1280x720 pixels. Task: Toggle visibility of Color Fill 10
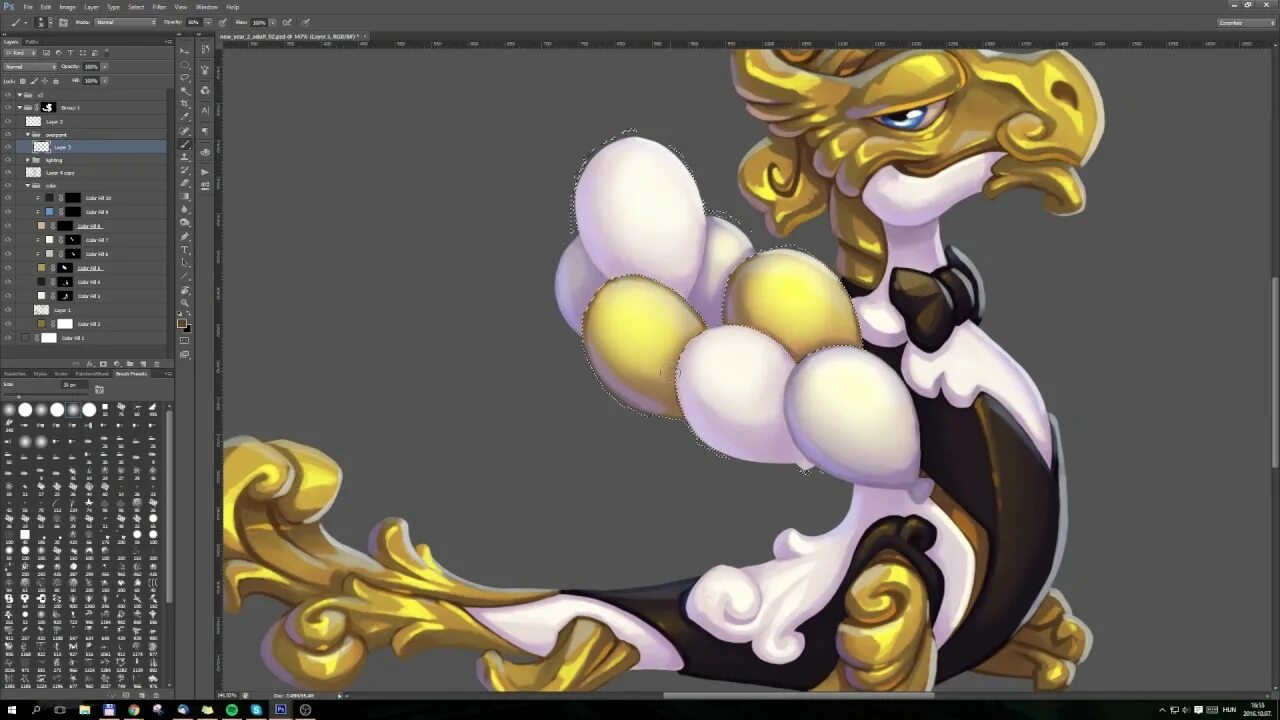pos(8,198)
